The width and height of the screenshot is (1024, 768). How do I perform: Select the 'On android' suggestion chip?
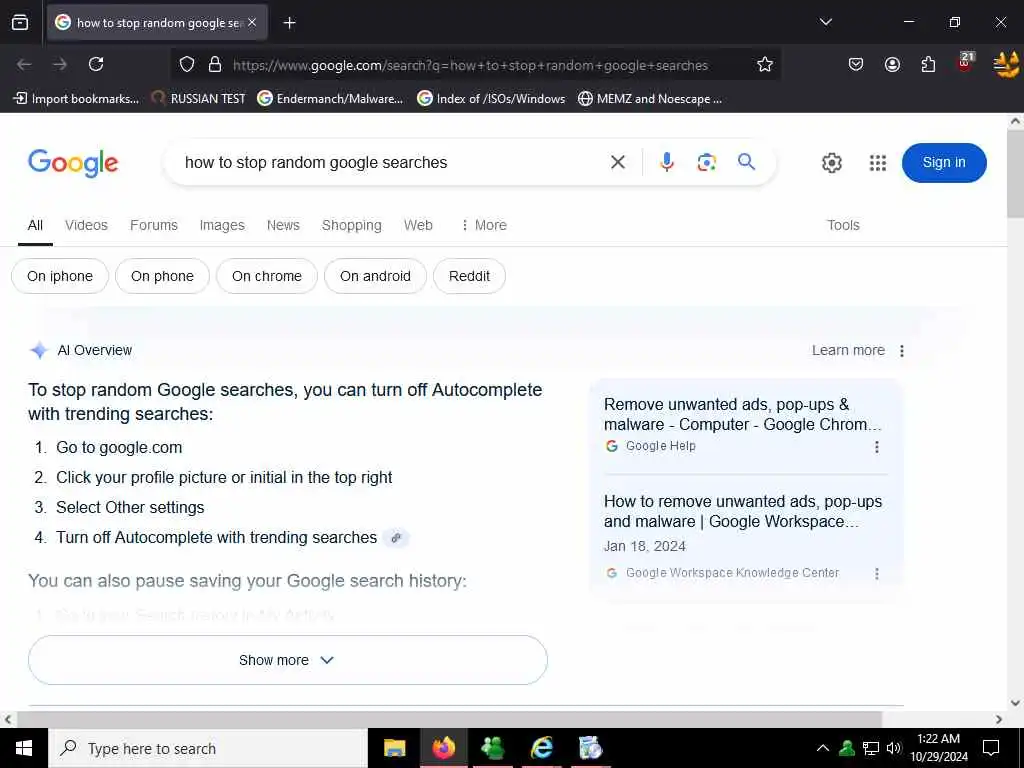pos(375,276)
